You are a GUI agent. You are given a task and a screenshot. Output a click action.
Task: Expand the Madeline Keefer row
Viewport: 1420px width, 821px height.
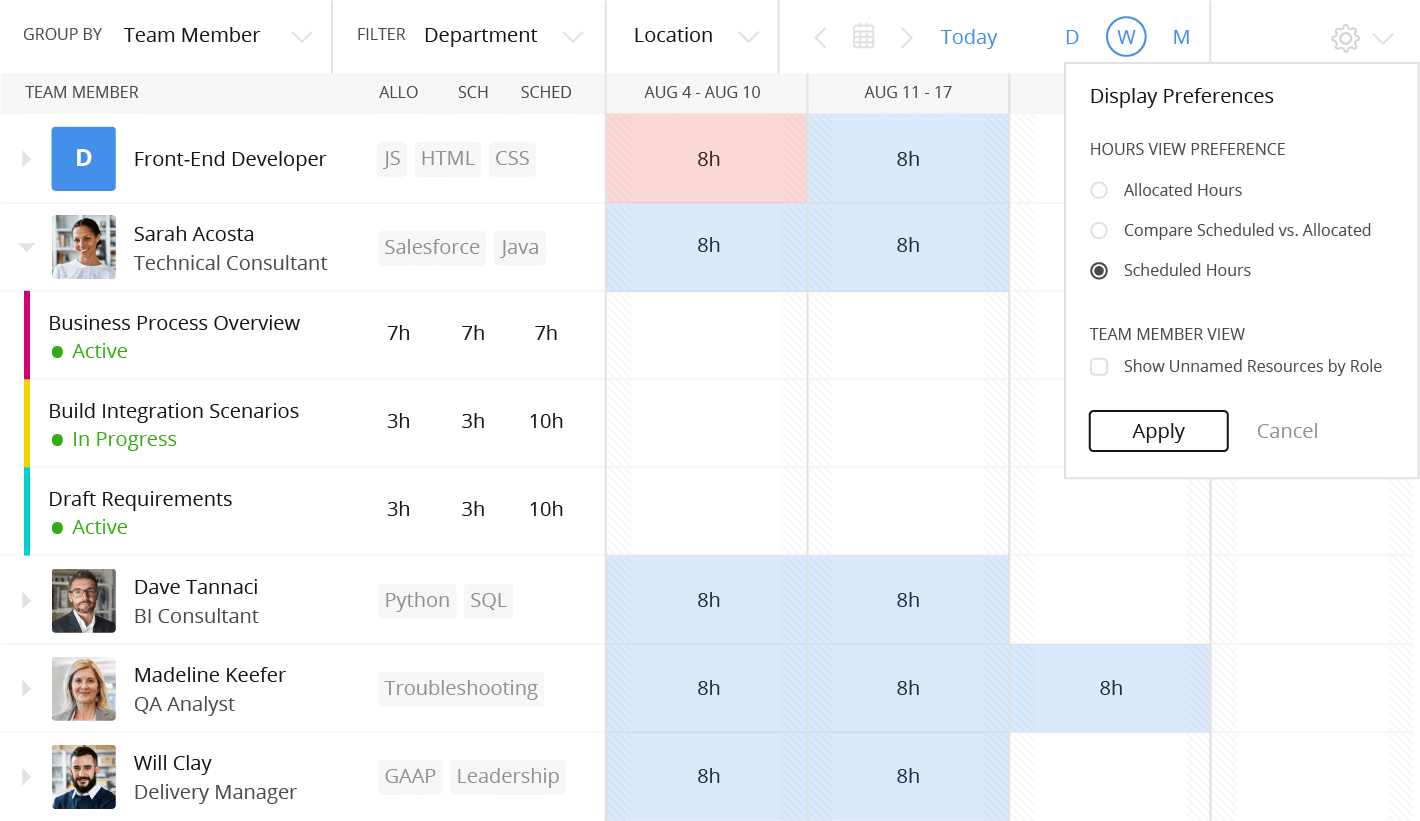[26, 688]
